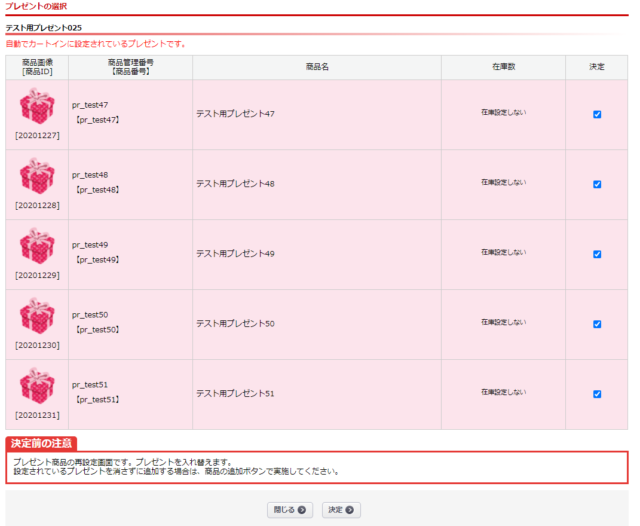Click the gift box image for product 20201227
Image resolution: width=640 pixels, height=526 pixels.
point(37,106)
